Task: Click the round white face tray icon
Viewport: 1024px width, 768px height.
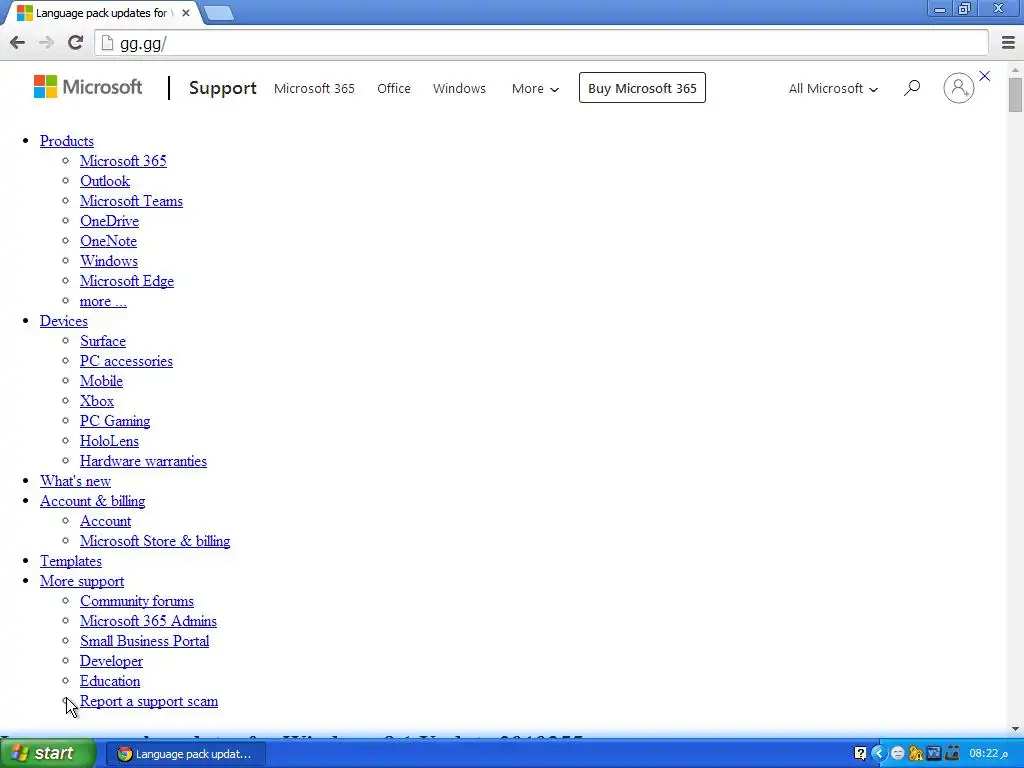Action: (897, 754)
